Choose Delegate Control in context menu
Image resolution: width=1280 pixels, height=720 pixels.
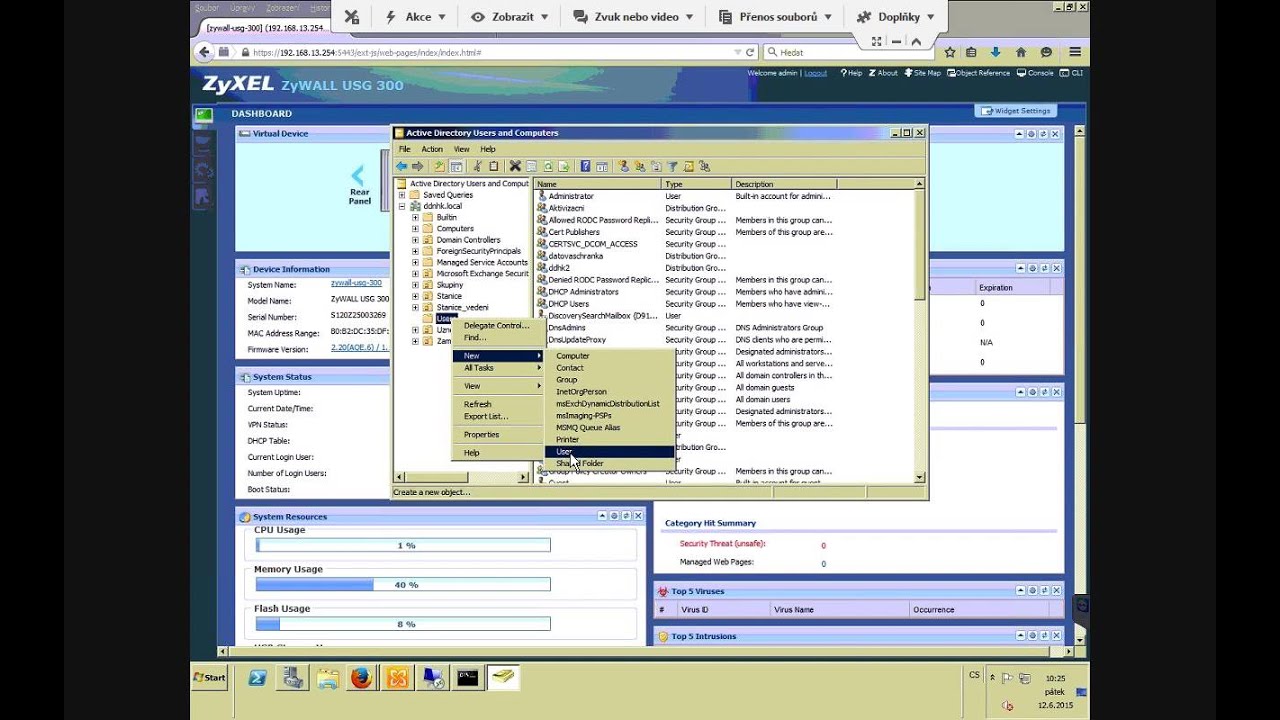(497, 326)
